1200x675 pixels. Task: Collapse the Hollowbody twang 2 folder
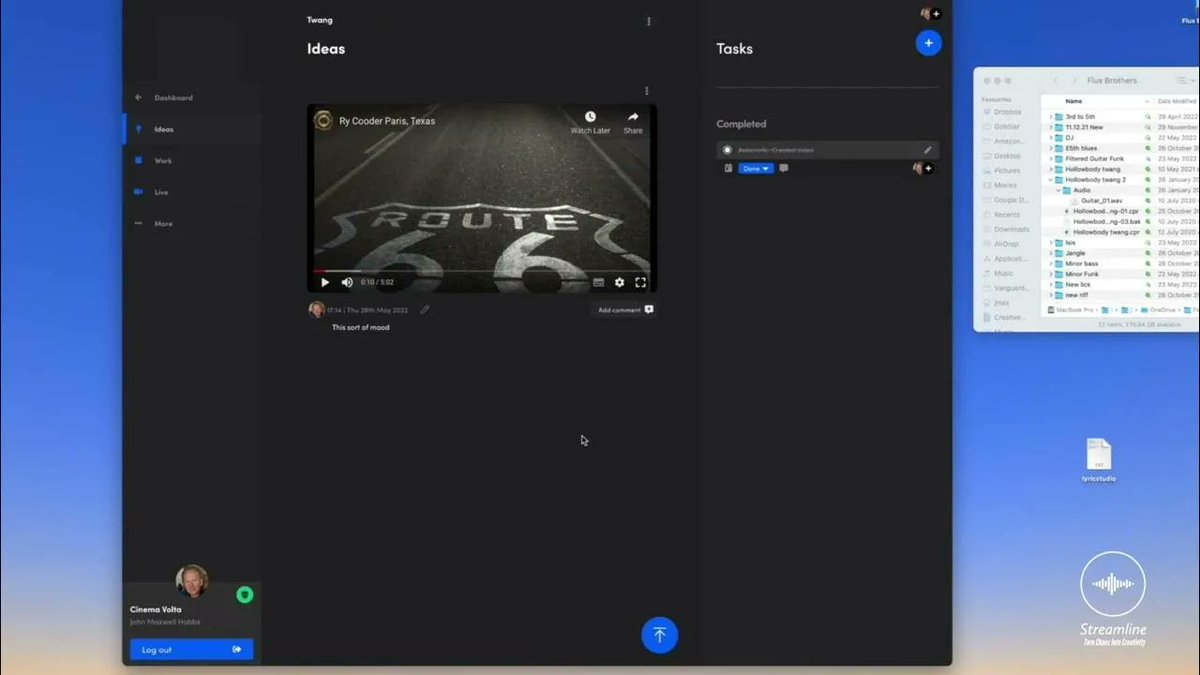pos(1051,179)
